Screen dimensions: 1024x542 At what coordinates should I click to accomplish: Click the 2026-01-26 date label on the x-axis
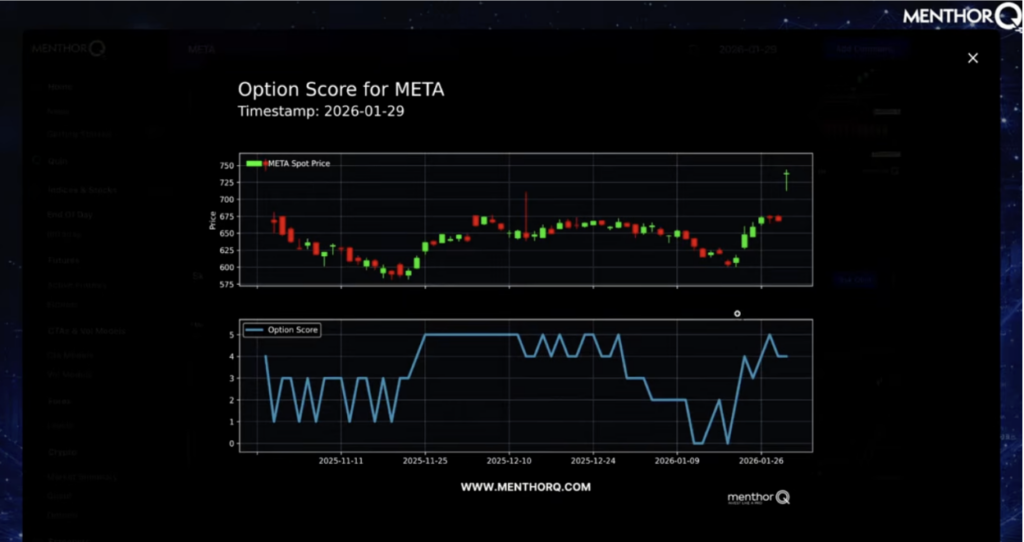tap(761, 461)
